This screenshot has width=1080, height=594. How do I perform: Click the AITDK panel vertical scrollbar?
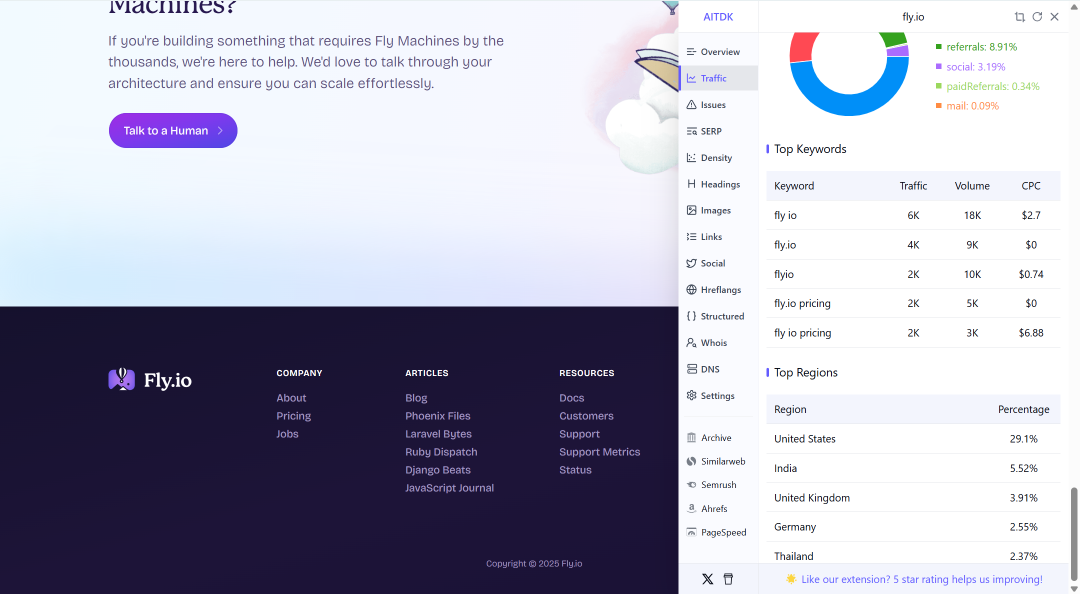(x=1073, y=533)
